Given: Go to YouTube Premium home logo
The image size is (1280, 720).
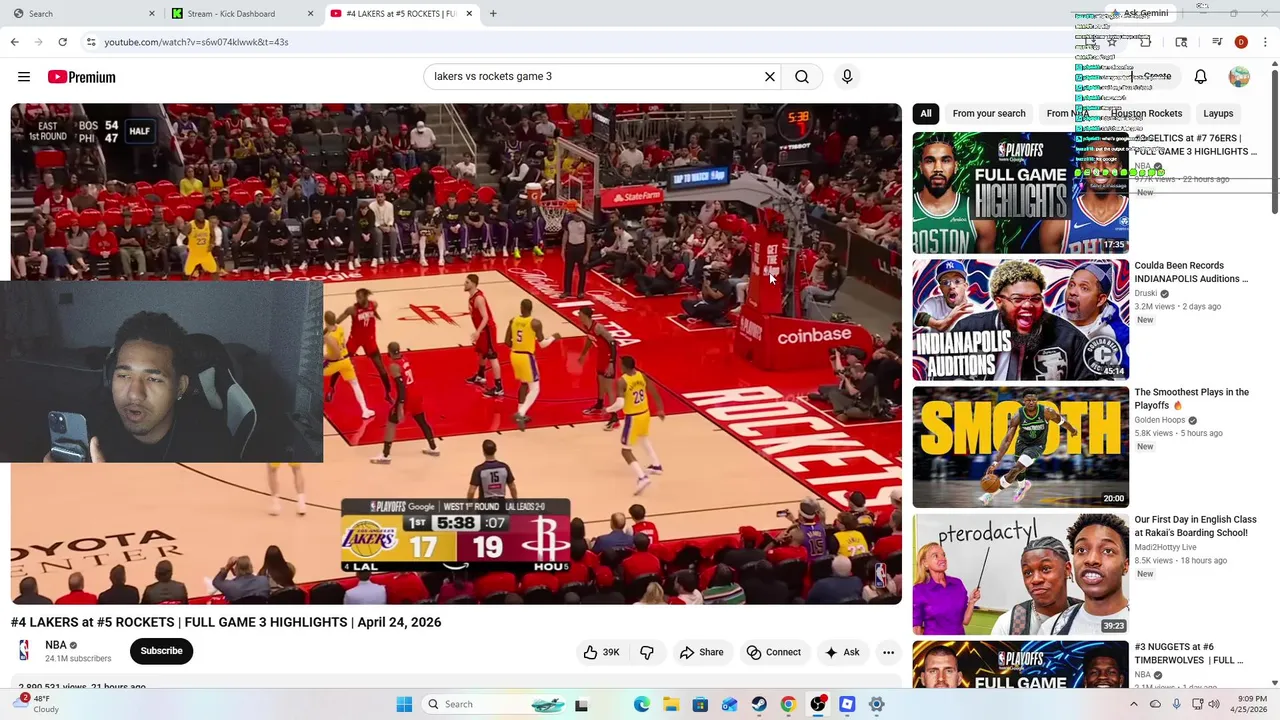Looking at the screenshot, I should tap(81, 77).
